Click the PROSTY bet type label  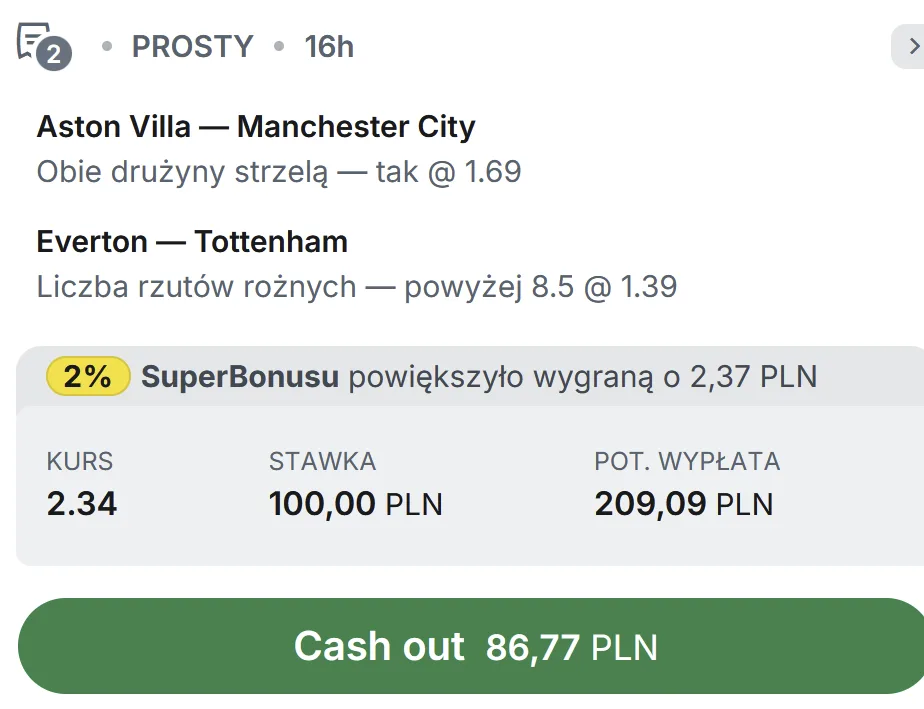[192, 47]
